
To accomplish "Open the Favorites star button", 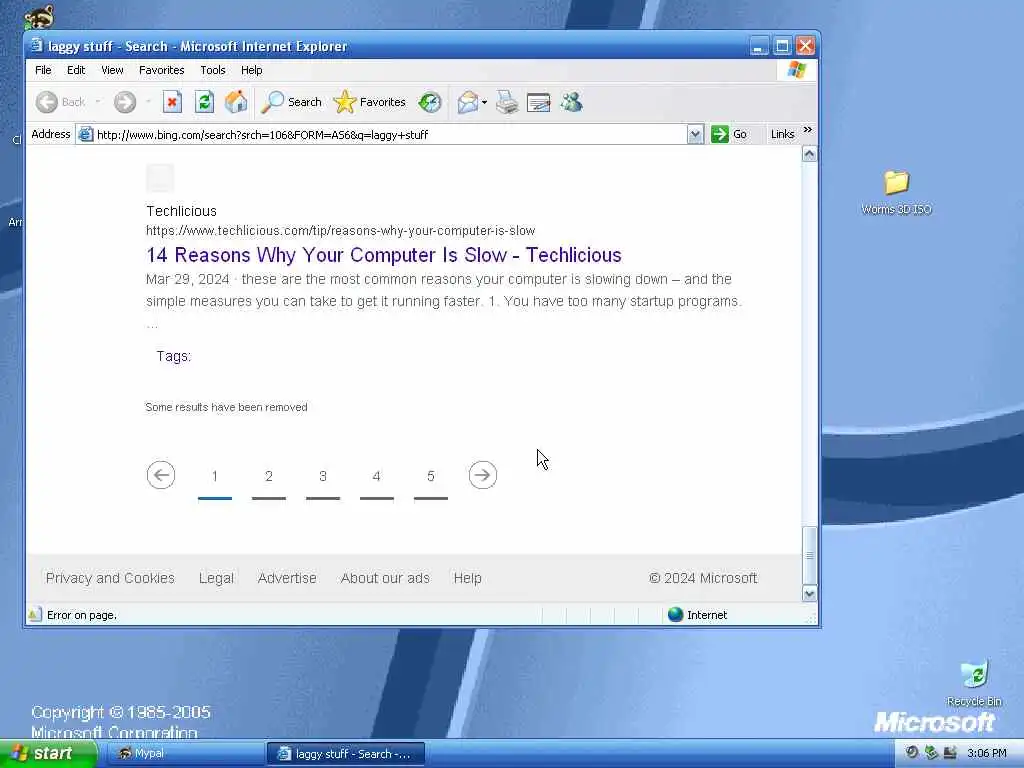I will (370, 102).
